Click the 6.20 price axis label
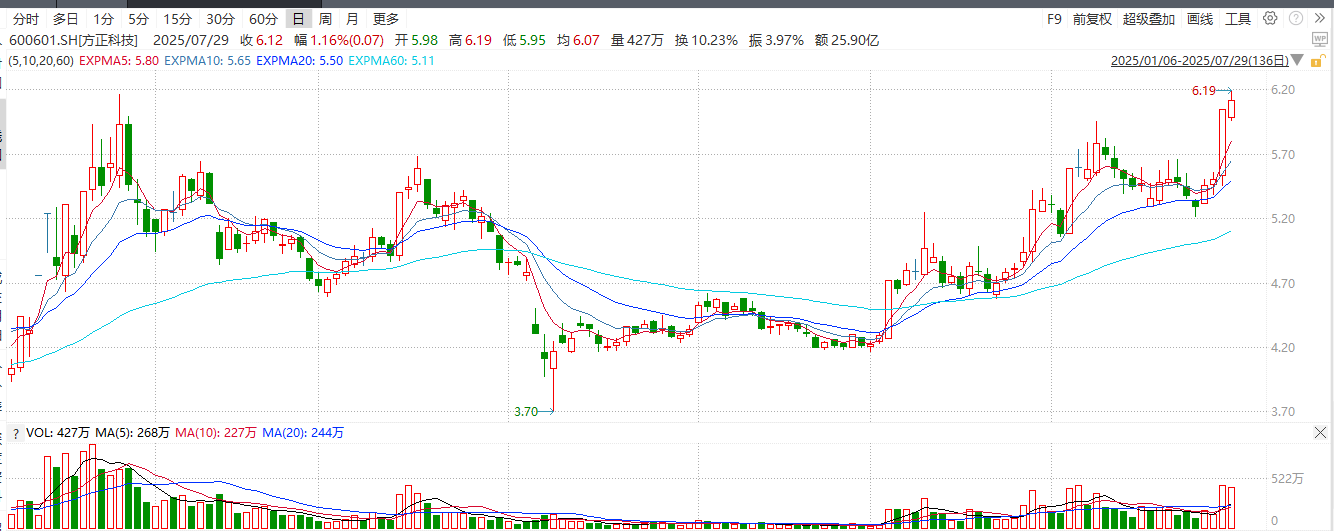 click(1283, 90)
